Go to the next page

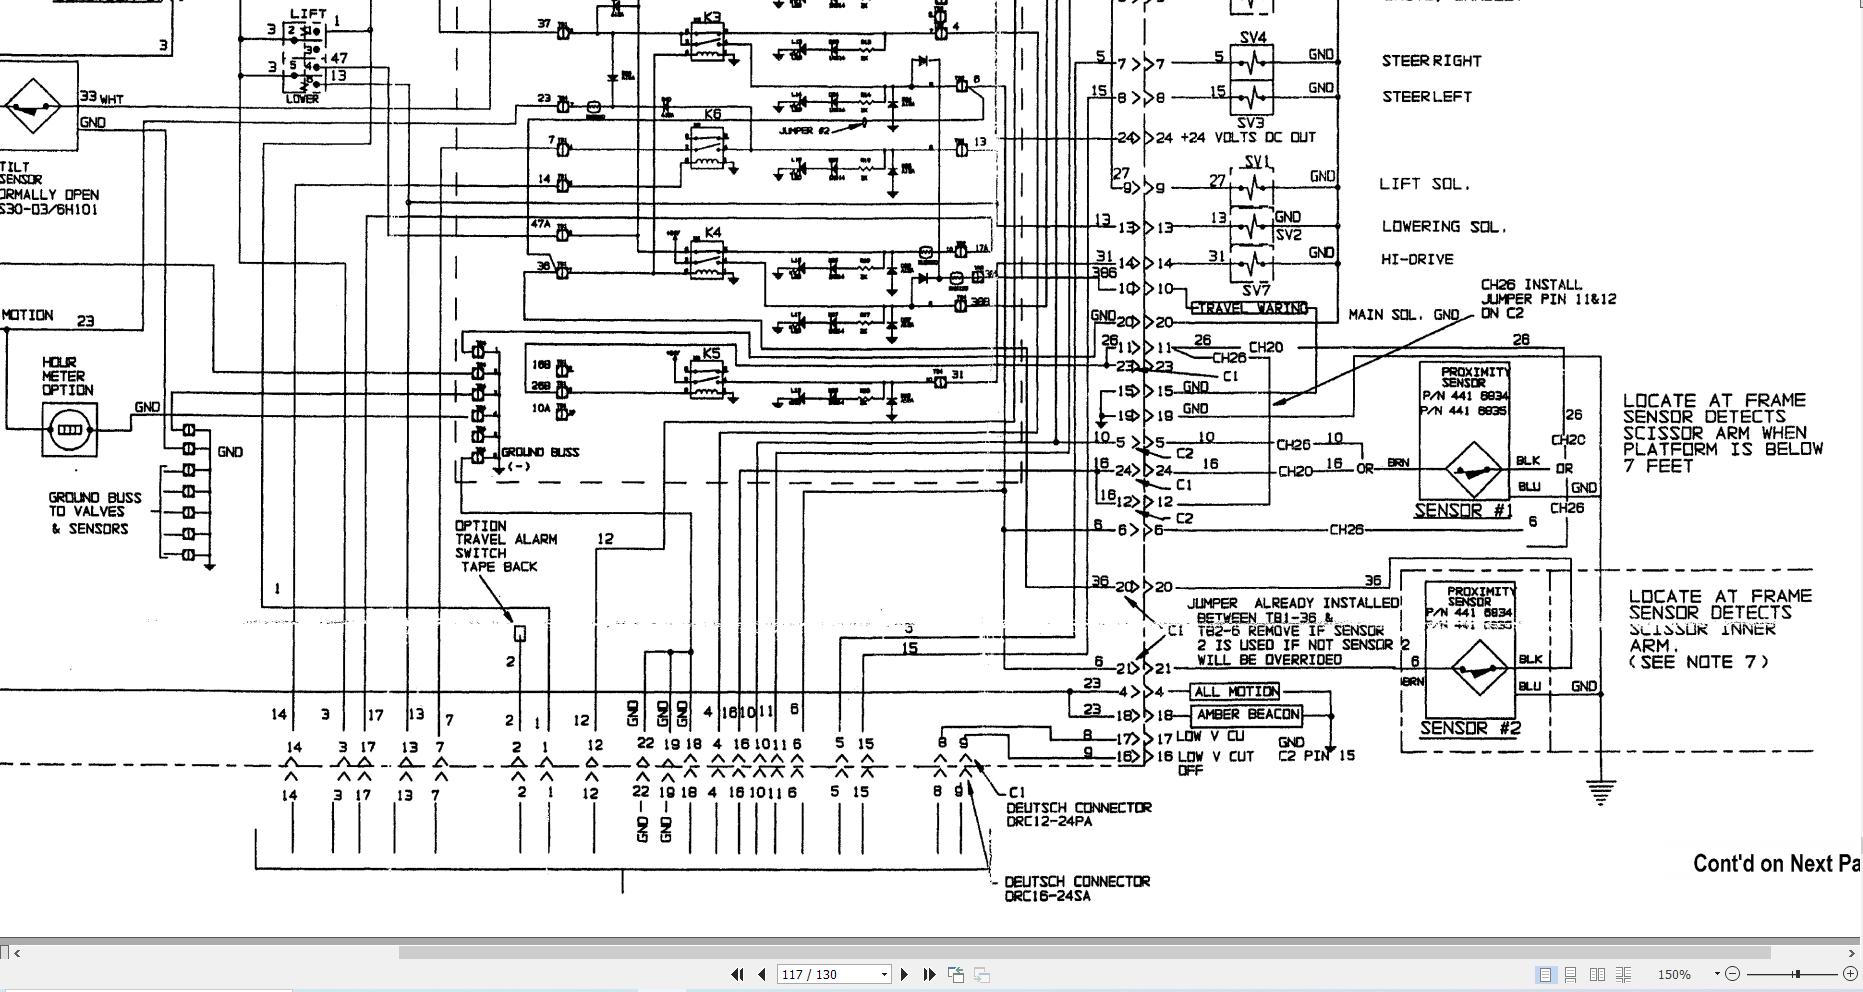pos(905,974)
